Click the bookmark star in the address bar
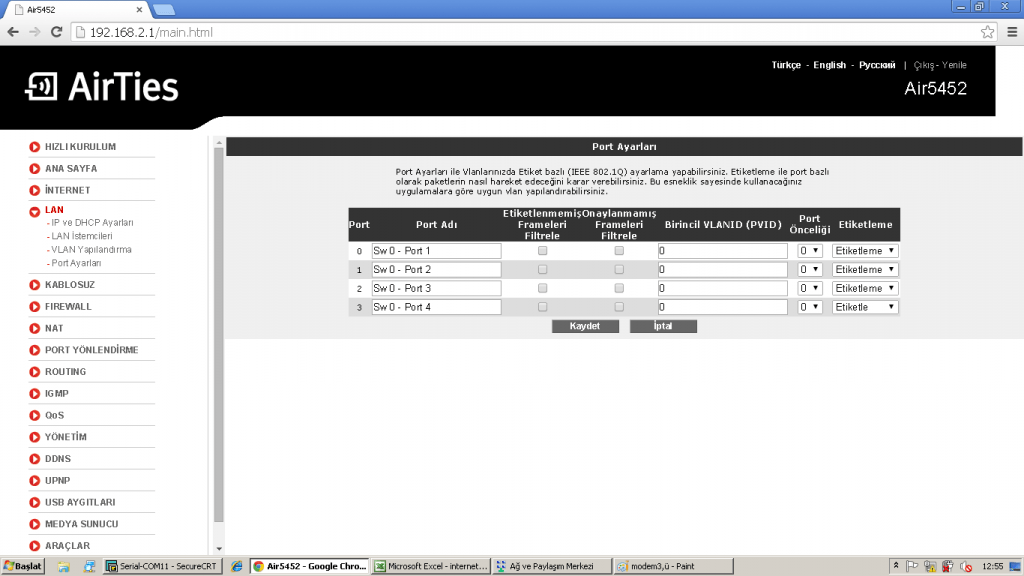 [x=987, y=31]
